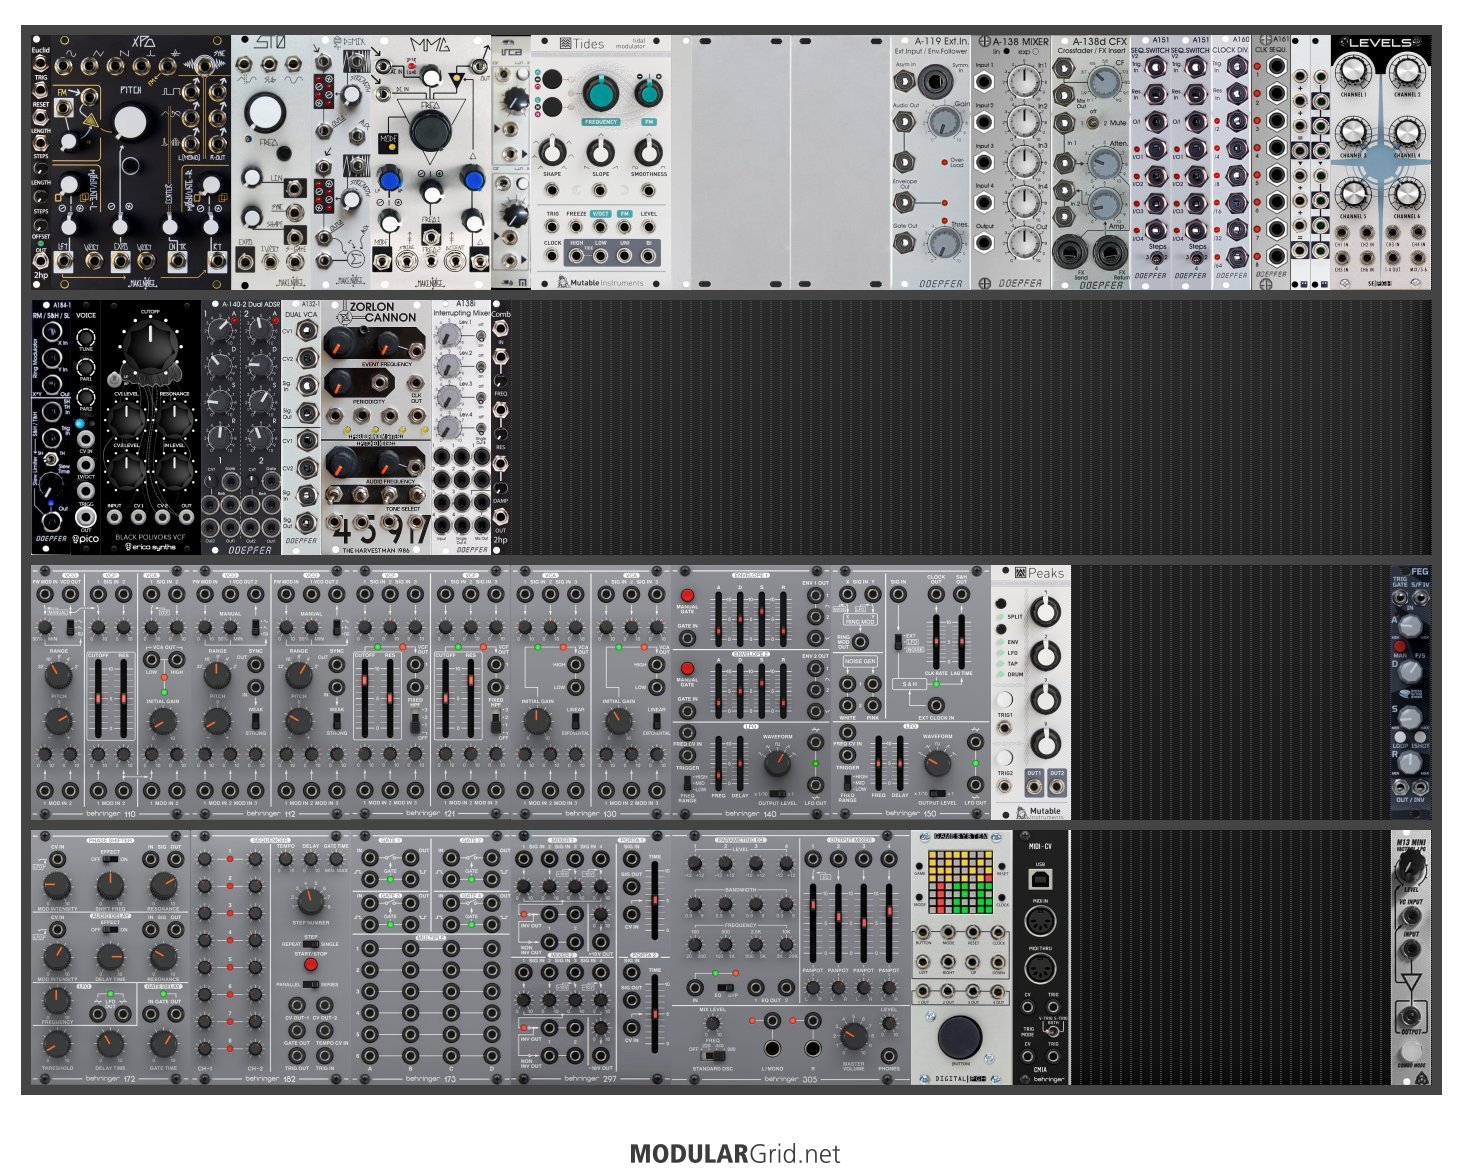1472x1175 pixels.
Task: Select the TRIG jack on Euclid 2hp
Action: 41,65
